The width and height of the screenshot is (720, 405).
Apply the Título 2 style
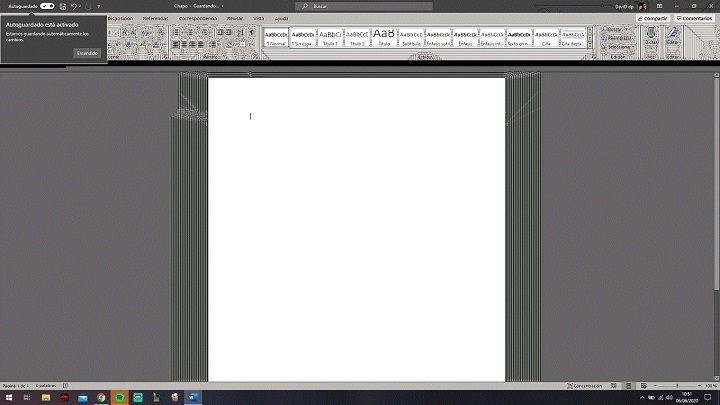click(357, 37)
